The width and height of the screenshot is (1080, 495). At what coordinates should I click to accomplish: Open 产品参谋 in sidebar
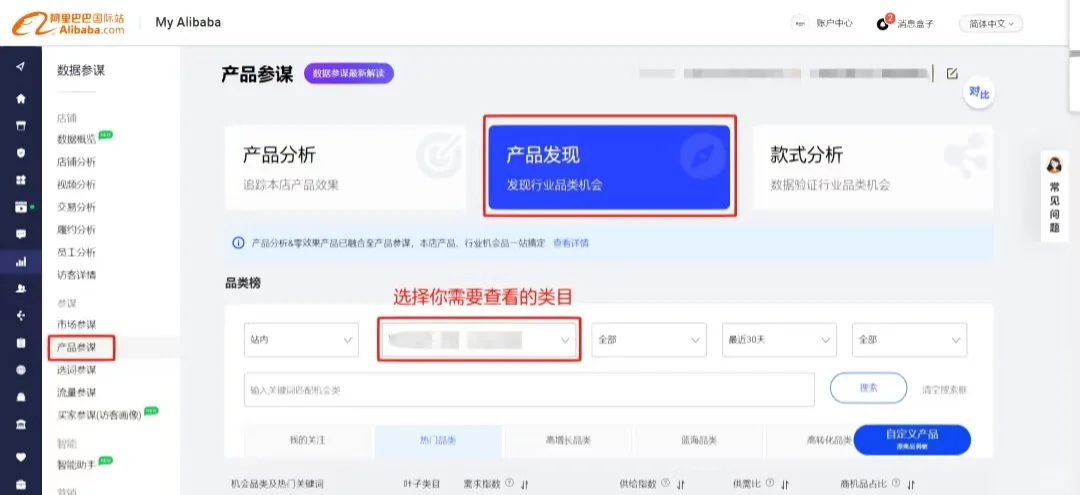[76, 347]
